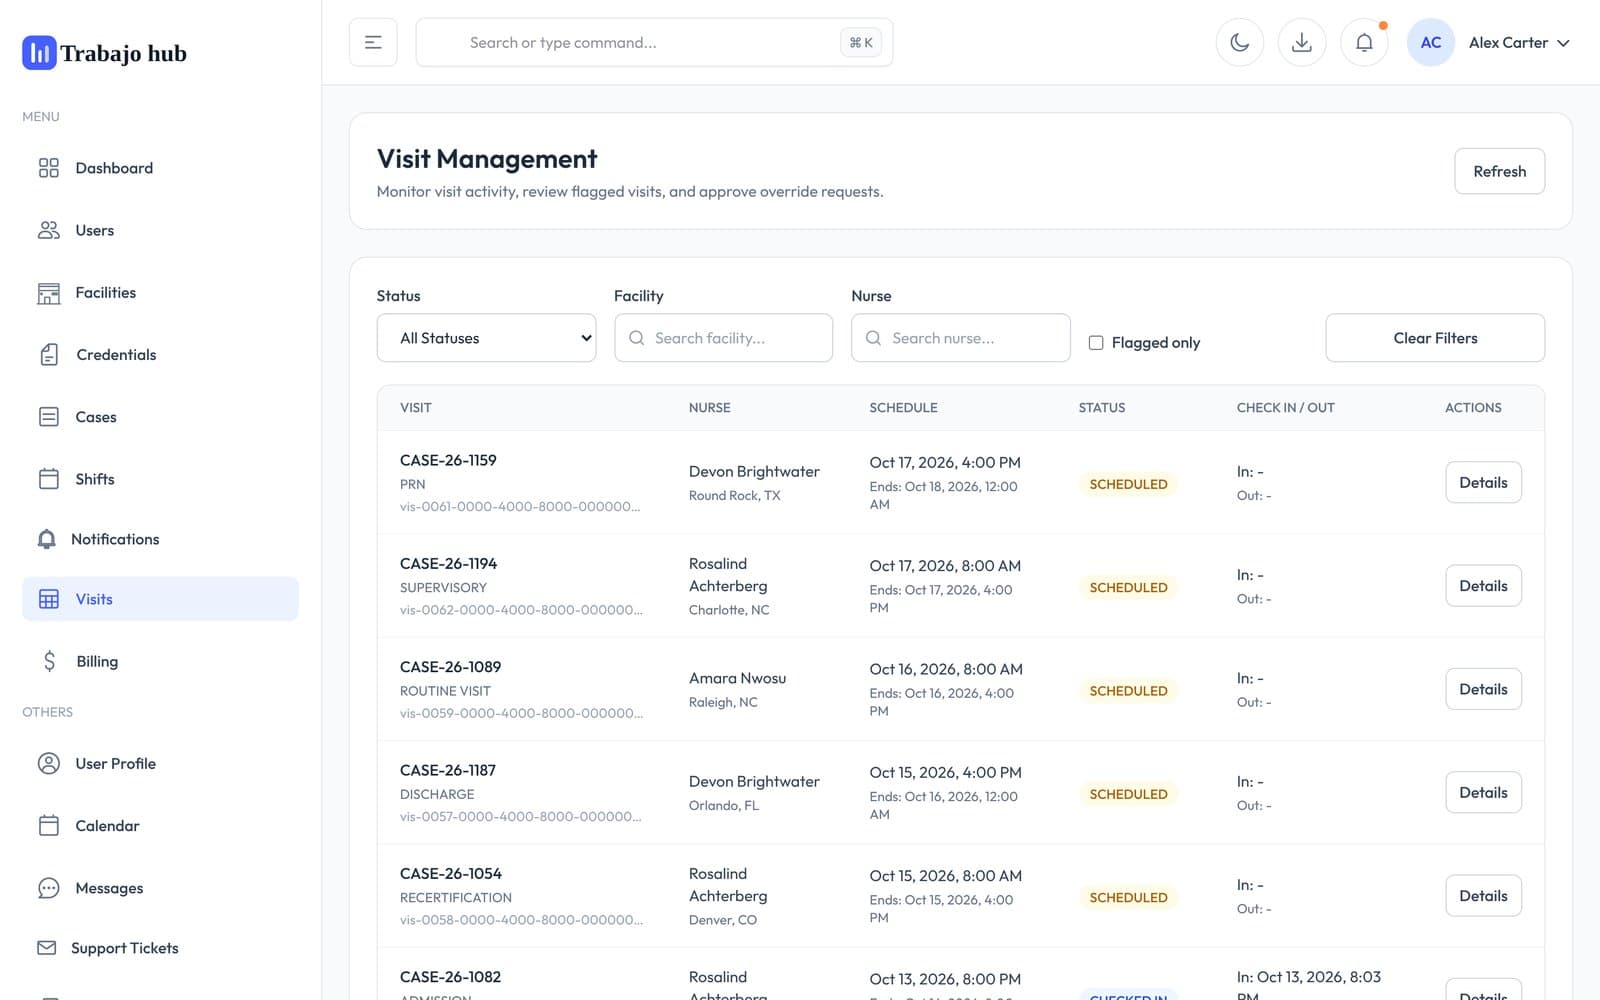This screenshot has width=1600, height=1000.
Task: Click the Search or type command box
Action: click(654, 42)
